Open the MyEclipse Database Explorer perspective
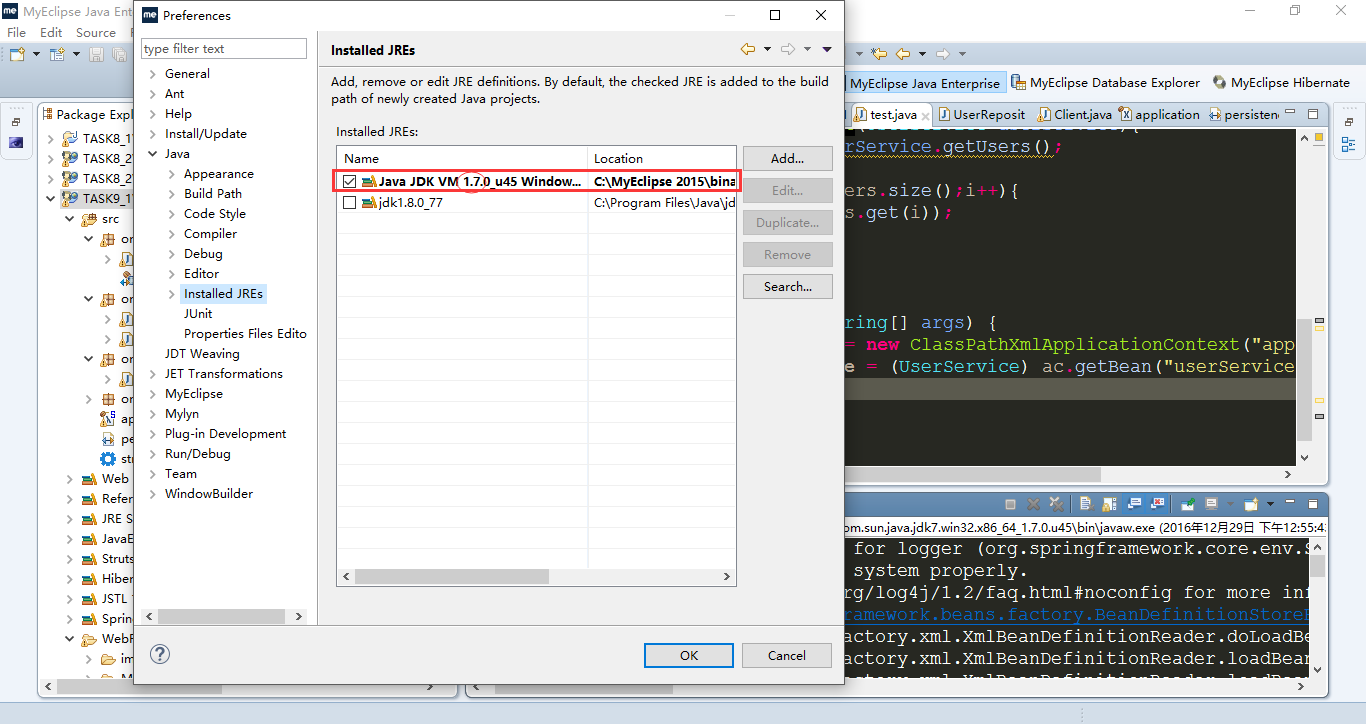 [1105, 83]
